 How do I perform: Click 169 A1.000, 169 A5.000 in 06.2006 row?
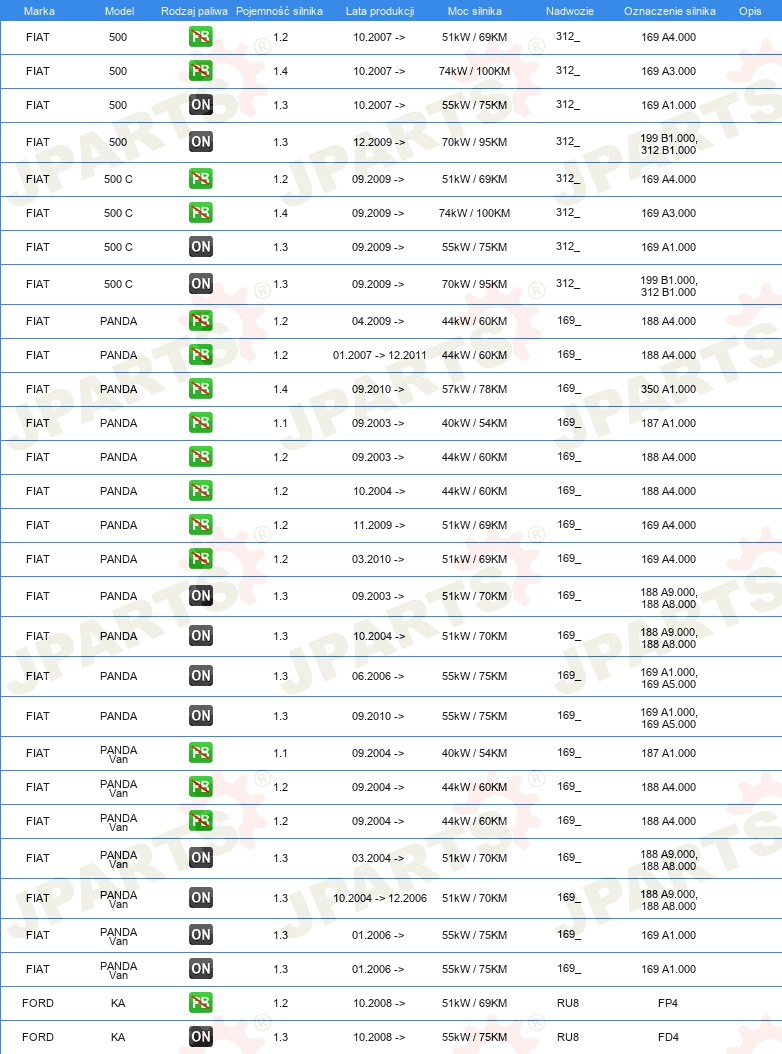(668, 678)
